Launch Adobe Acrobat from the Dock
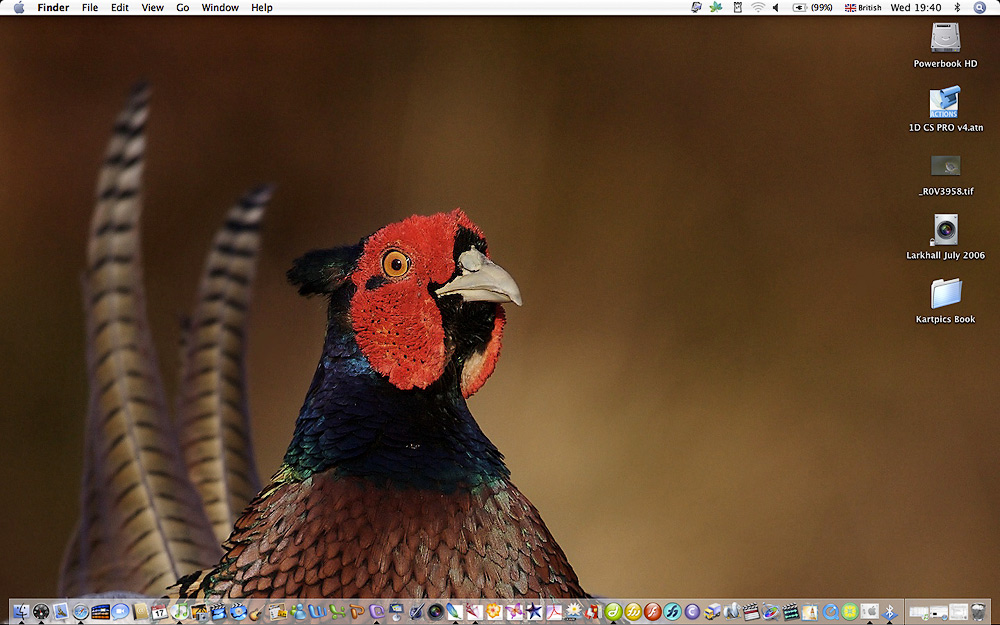 coord(554,612)
